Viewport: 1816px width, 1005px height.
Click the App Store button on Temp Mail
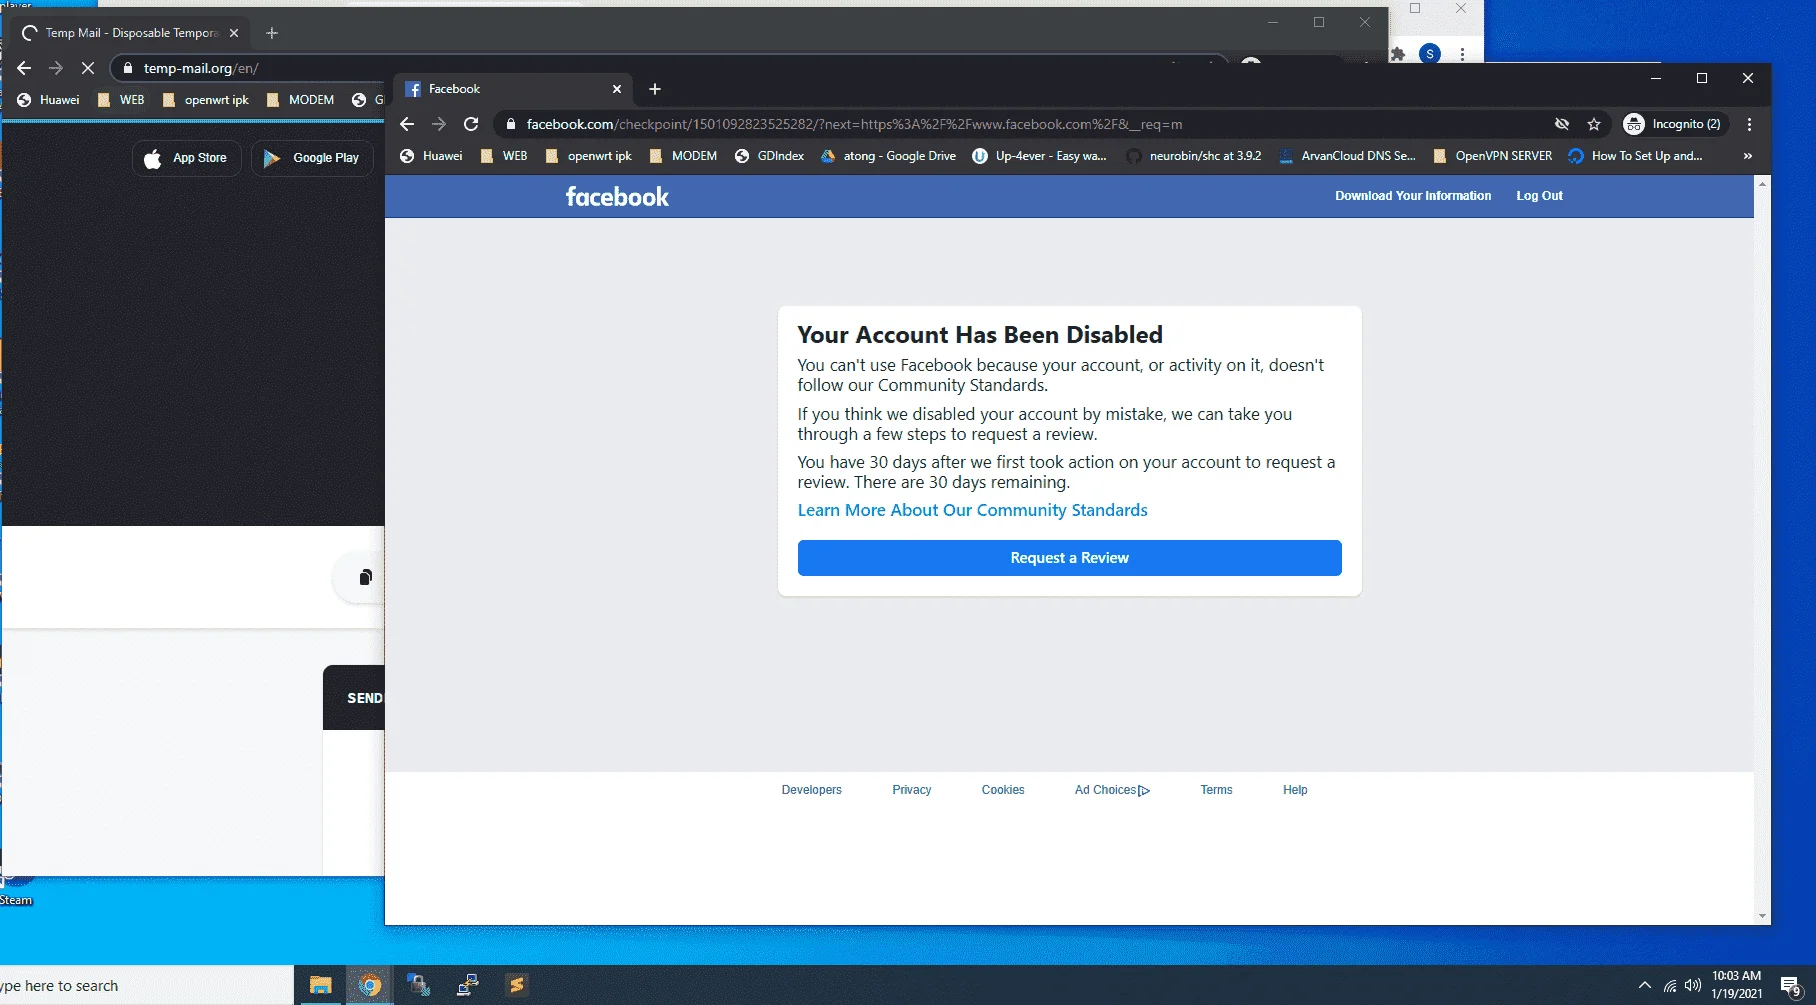pos(187,158)
